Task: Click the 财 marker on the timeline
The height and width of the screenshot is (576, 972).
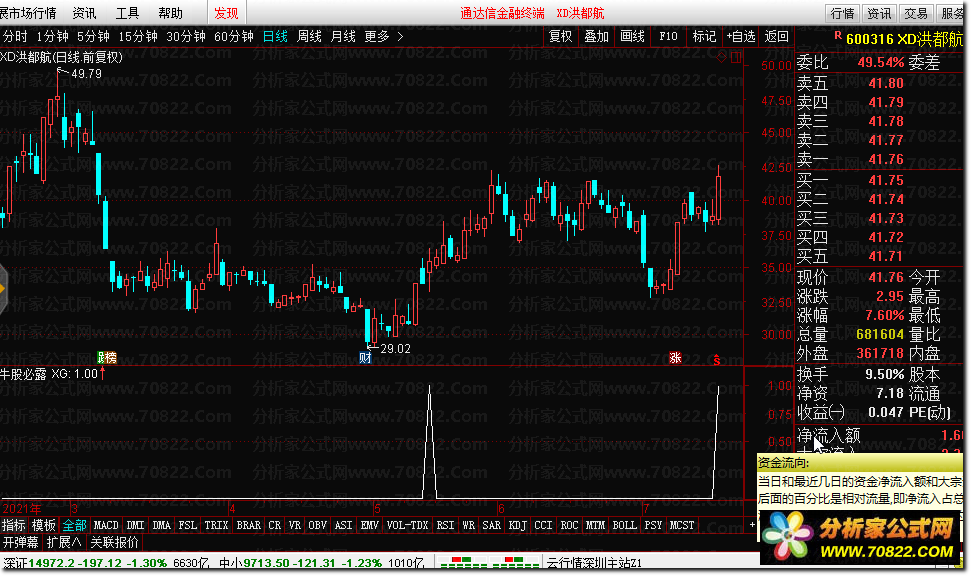Action: click(365, 358)
